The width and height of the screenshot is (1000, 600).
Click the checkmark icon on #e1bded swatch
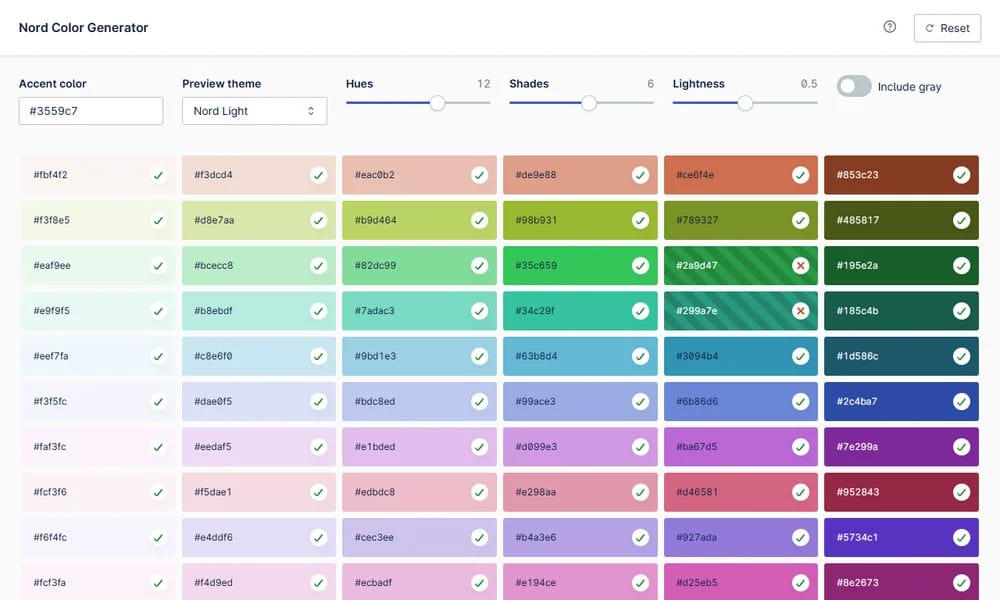(480, 446)
